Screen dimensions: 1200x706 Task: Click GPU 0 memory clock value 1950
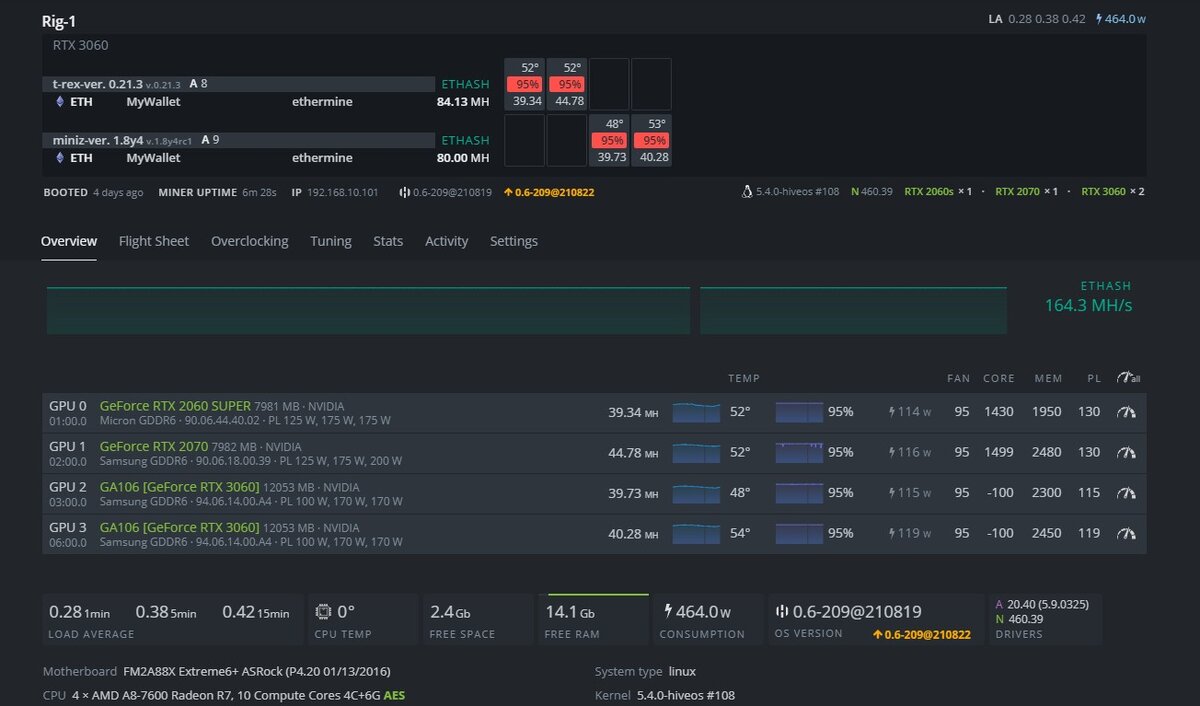[x=1047, y=412]
